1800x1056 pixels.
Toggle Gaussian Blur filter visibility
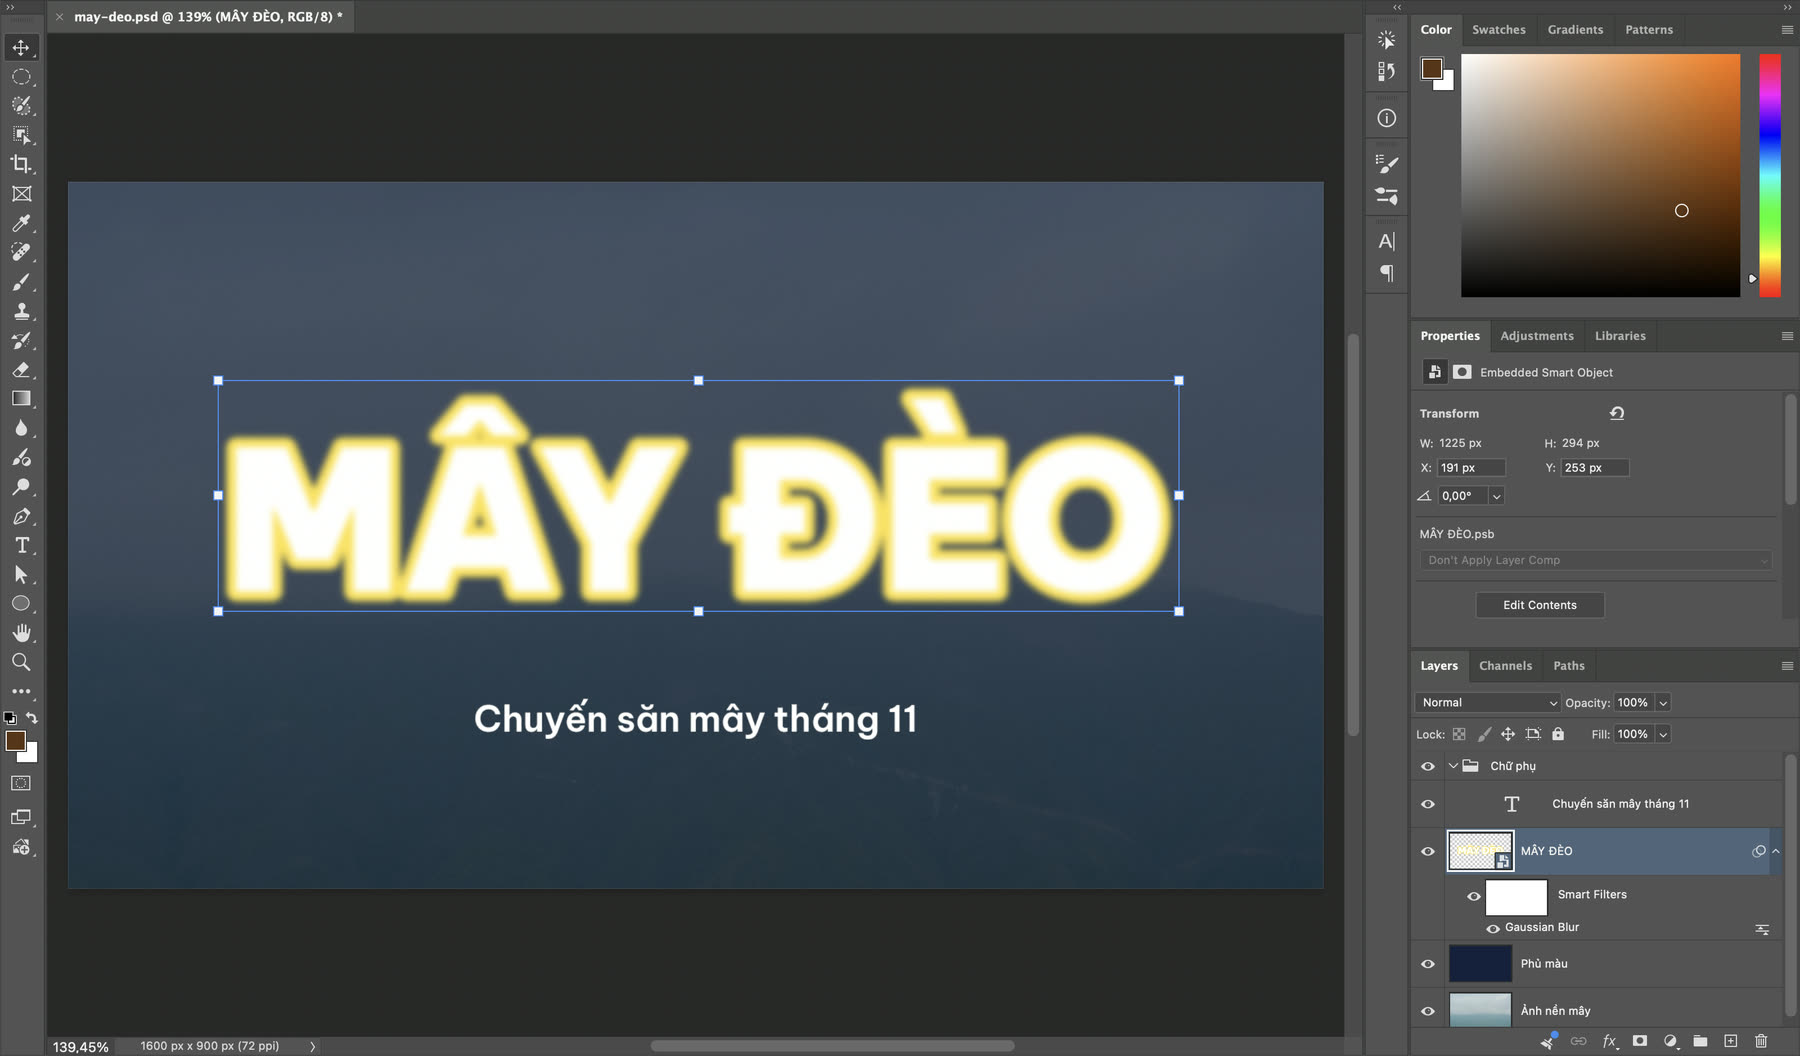pos(1493,928)
